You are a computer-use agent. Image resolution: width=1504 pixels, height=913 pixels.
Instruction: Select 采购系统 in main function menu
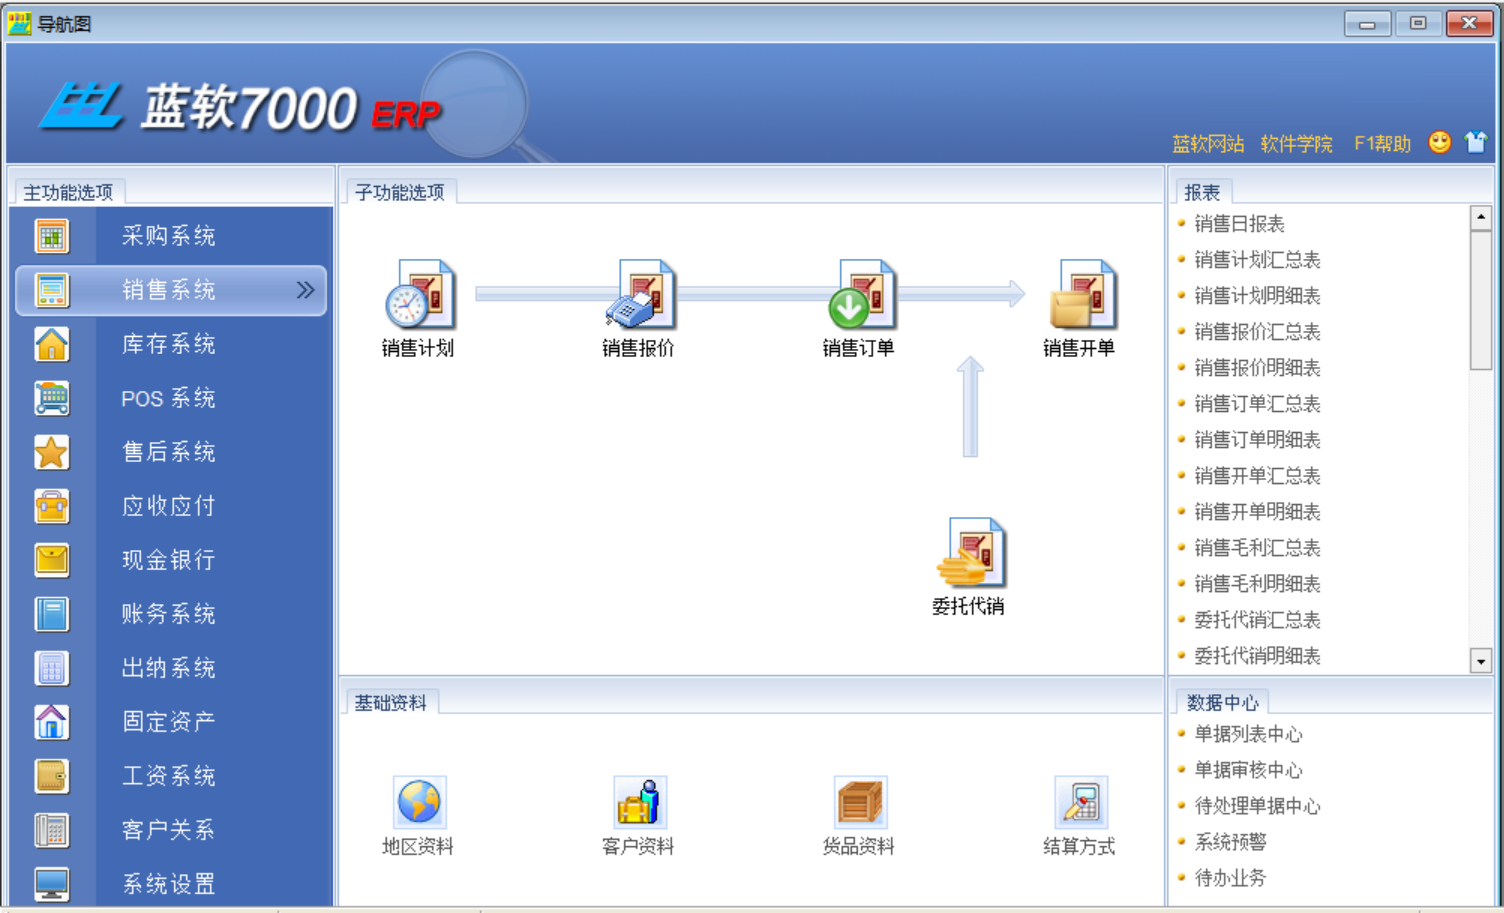[x=168, y=236]
